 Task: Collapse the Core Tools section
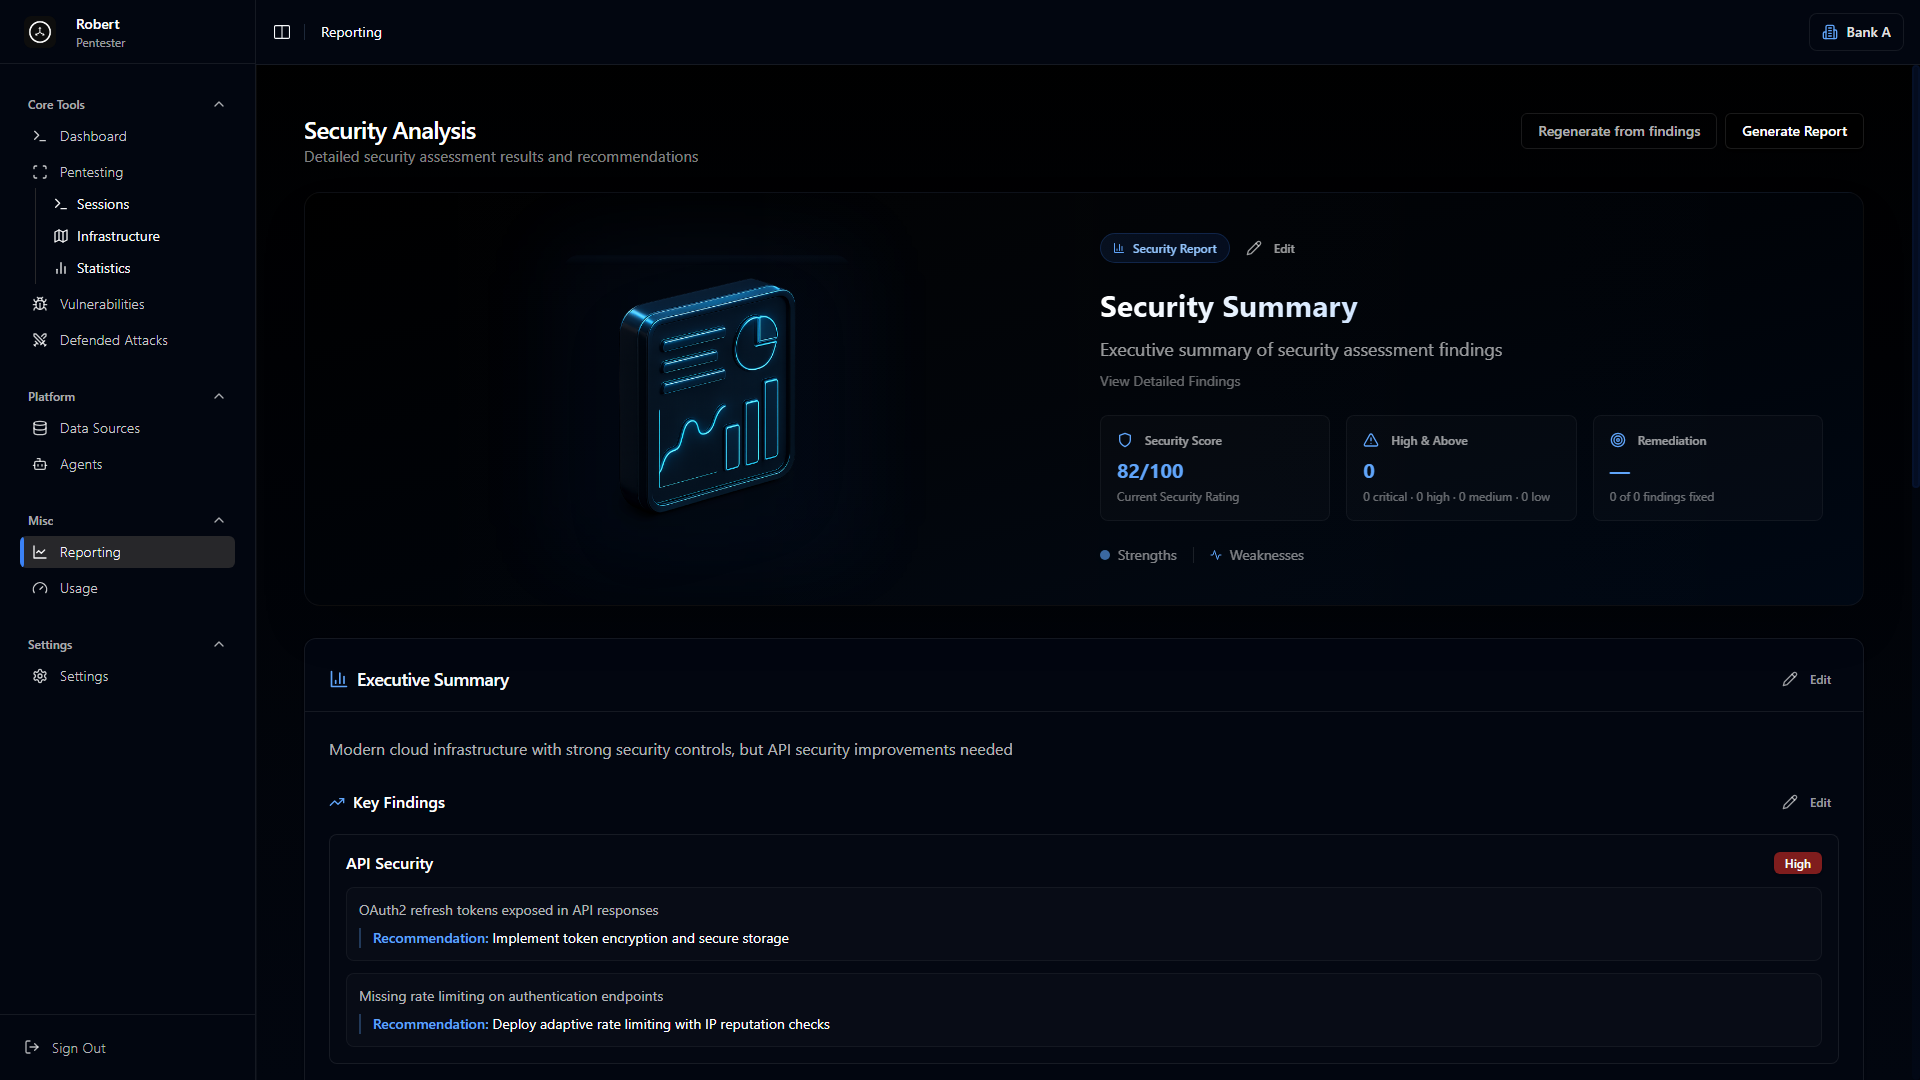pyautogui.click(x=219, y=104)
